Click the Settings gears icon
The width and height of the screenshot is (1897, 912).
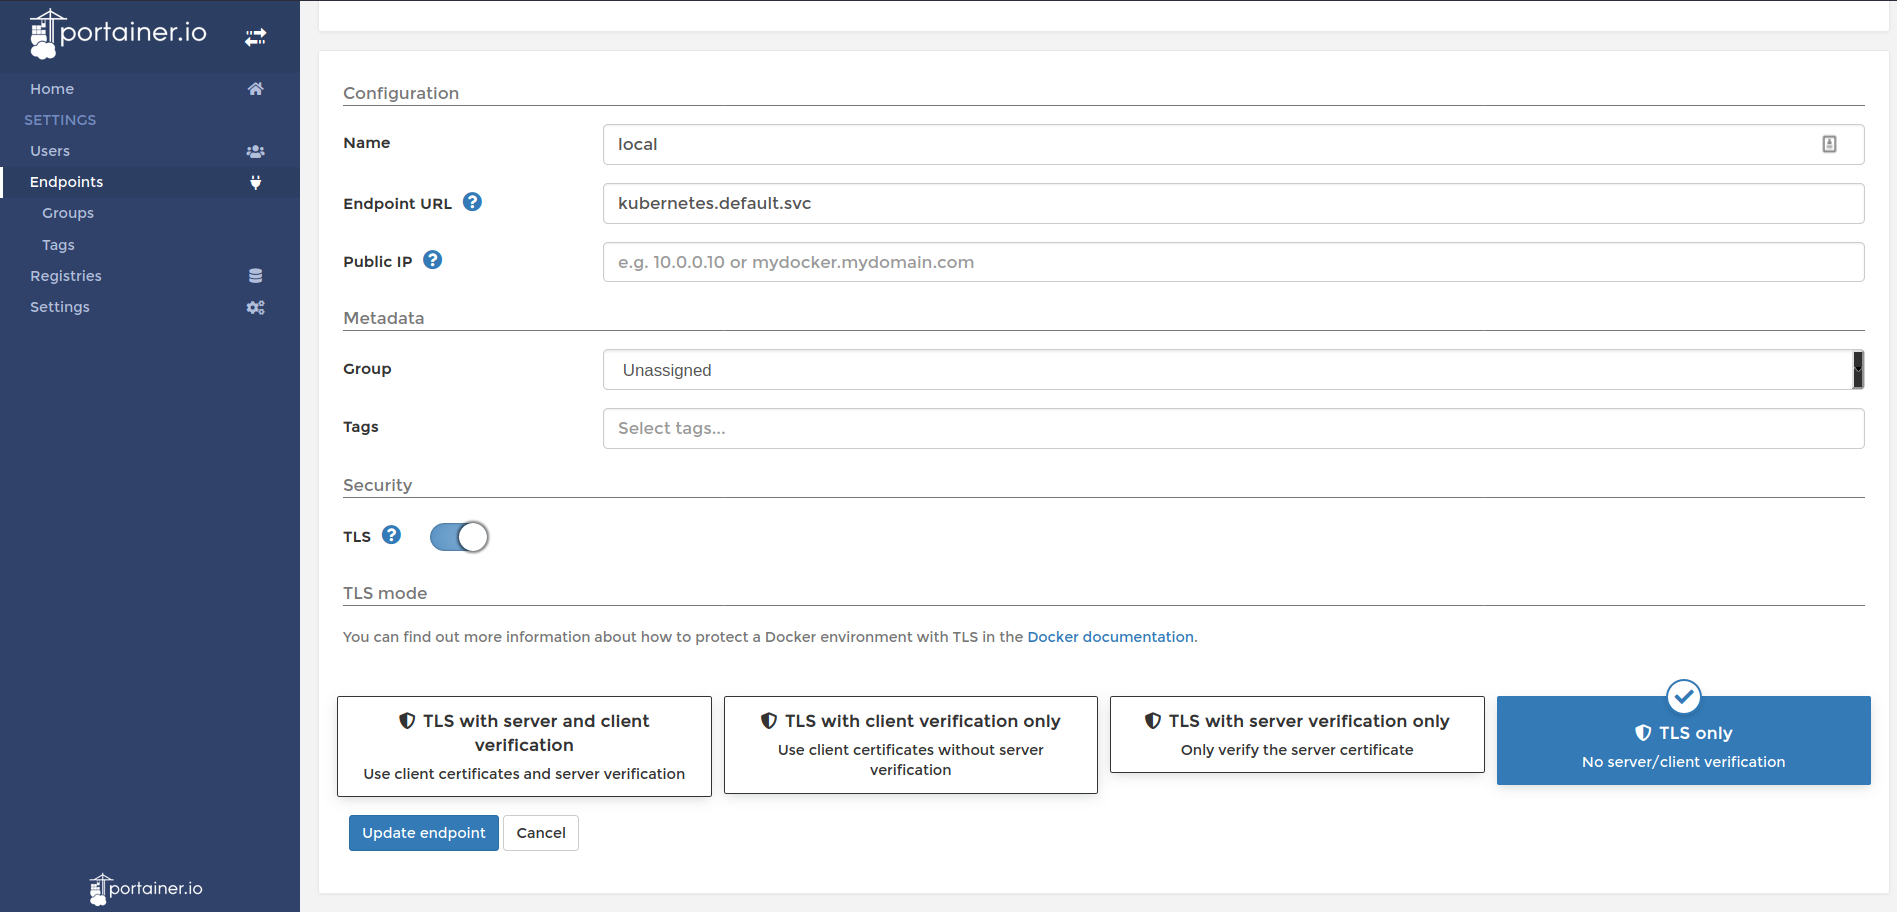pos(256,307)
